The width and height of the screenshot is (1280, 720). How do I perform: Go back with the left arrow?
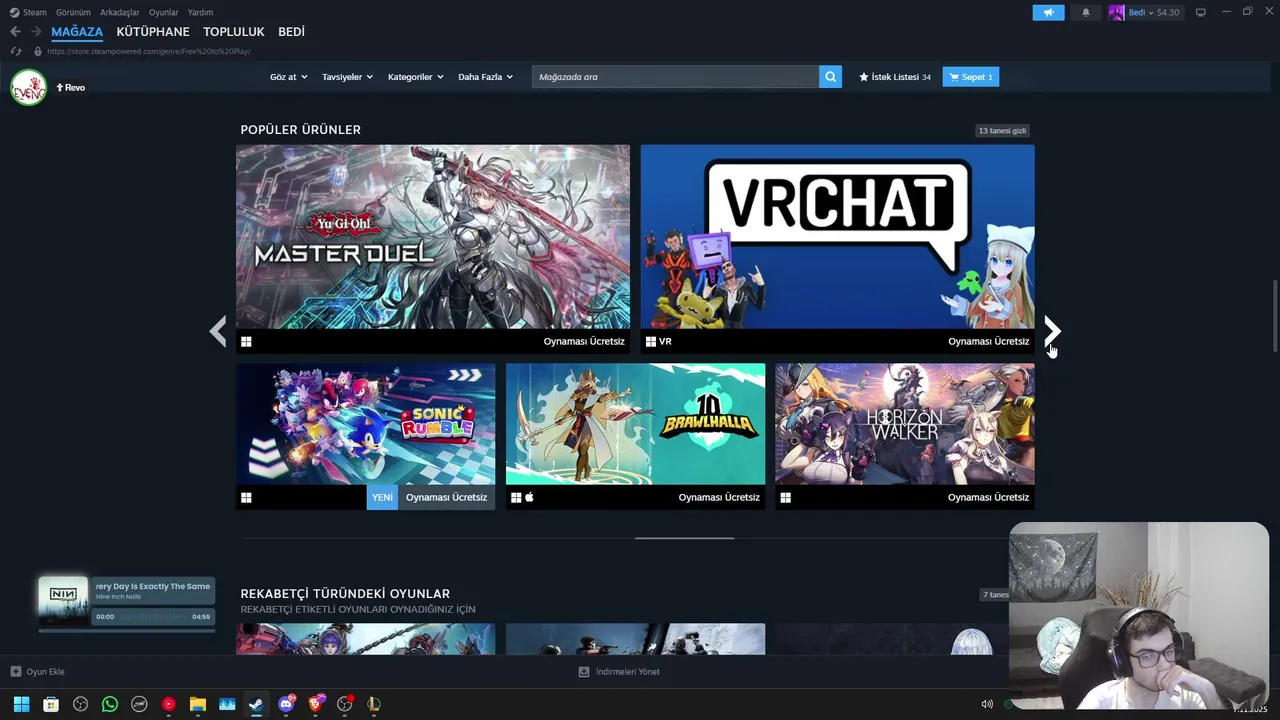(15, 32)
